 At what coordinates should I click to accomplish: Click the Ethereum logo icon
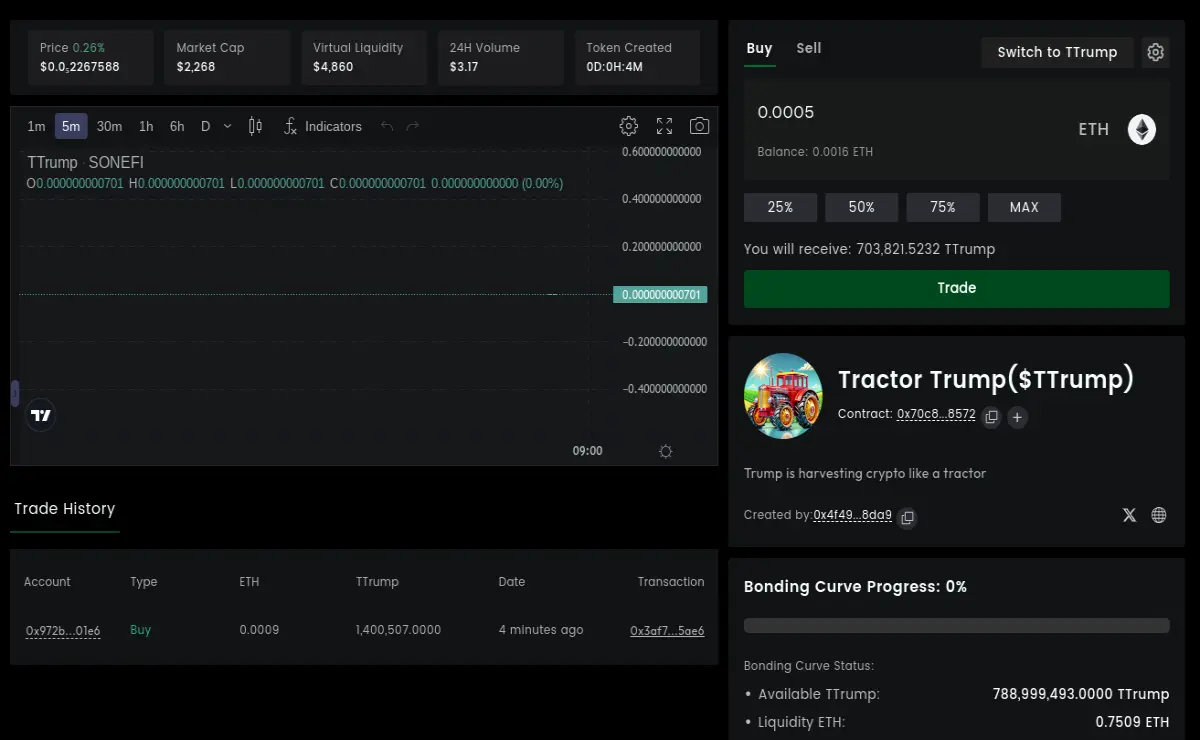pos(1142,129)
